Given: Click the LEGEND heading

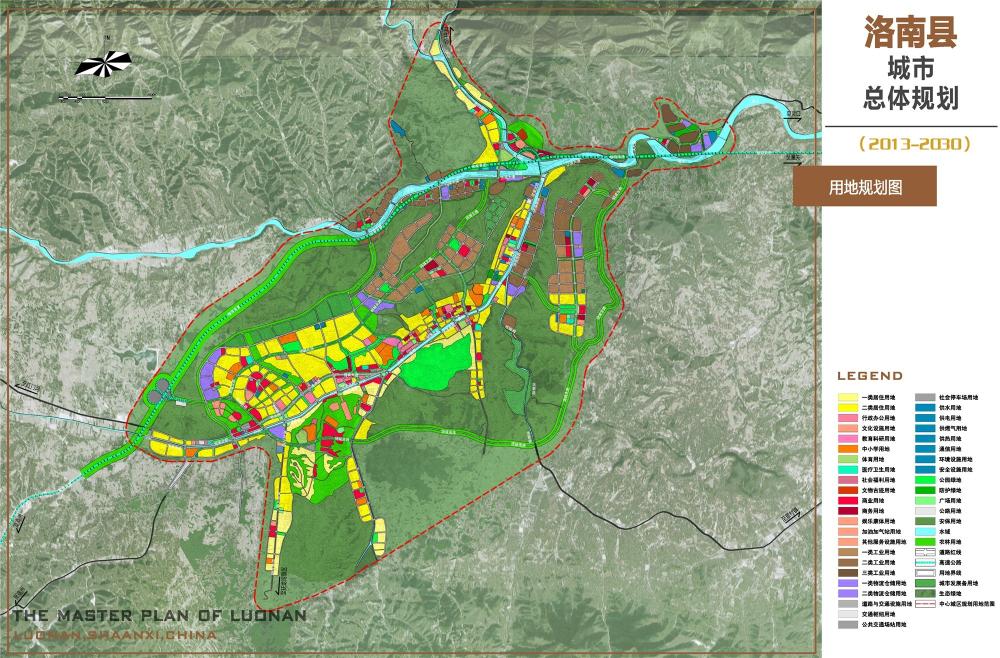Looking at the screenshot, I should pos(869,376).
